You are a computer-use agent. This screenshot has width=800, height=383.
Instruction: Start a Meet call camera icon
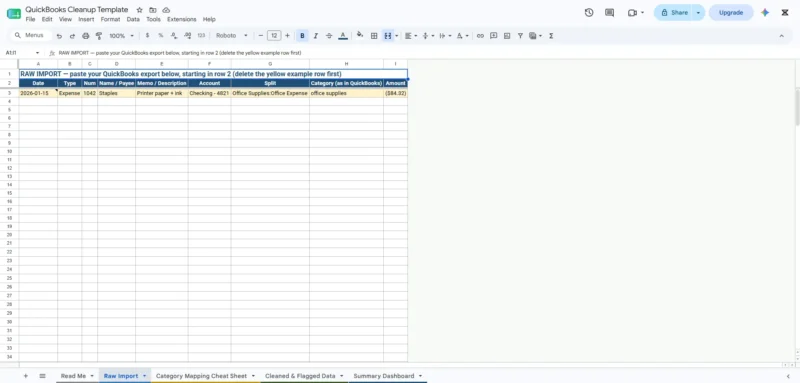click(633, 13)
